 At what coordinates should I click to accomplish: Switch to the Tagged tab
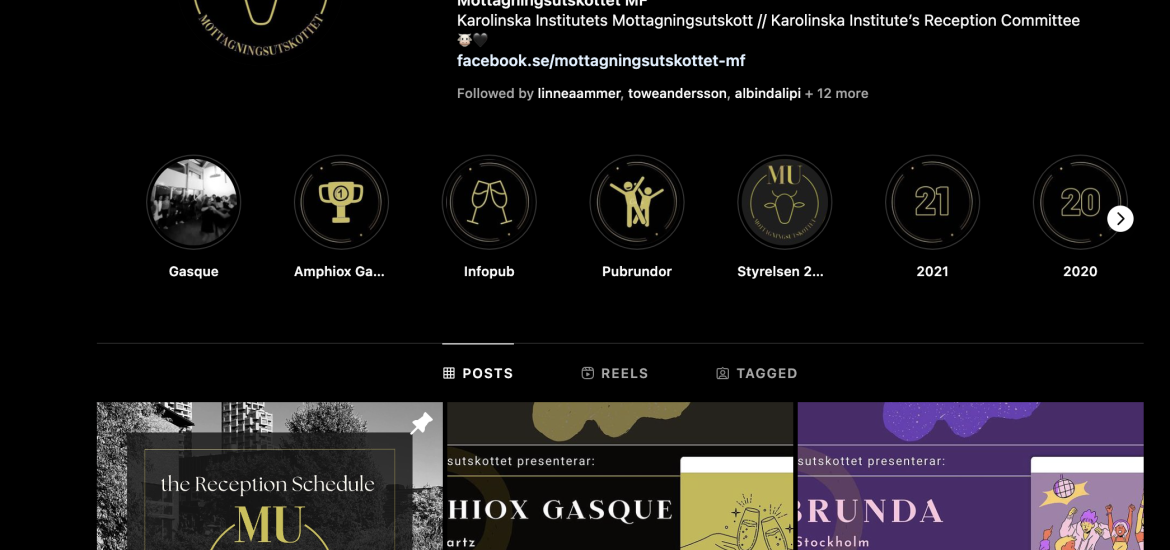(757, 373)
